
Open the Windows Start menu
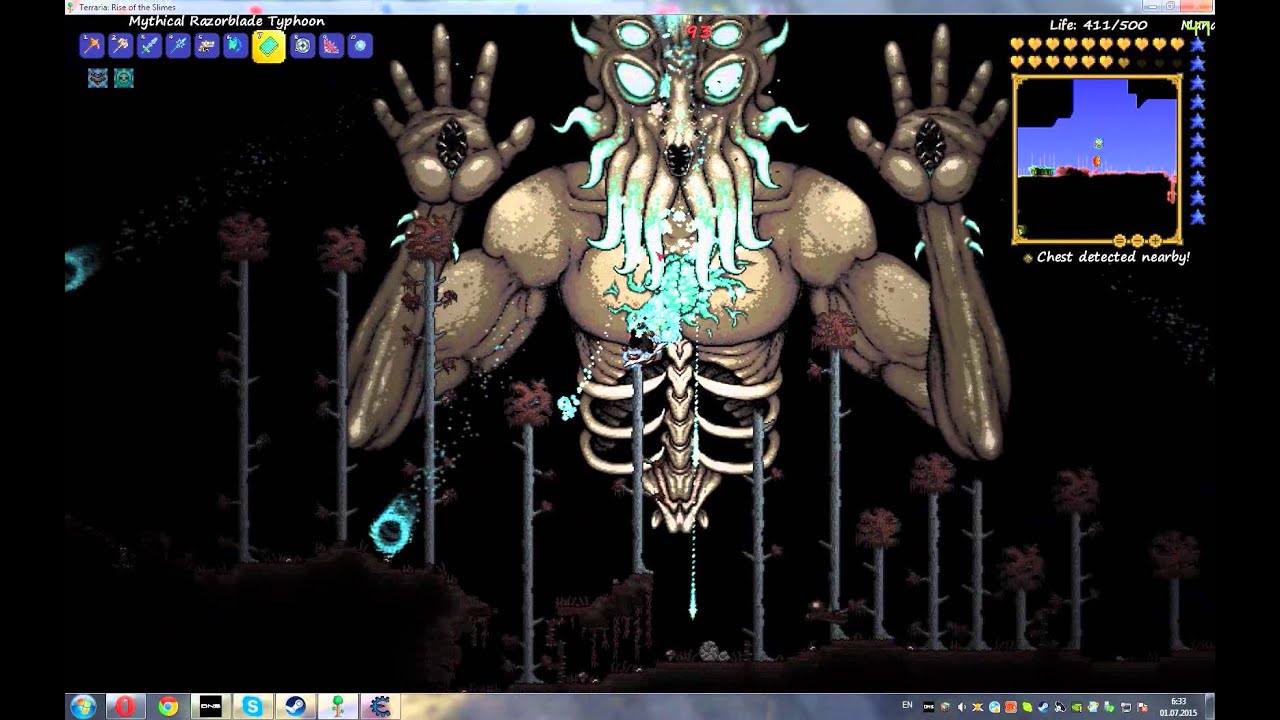tap(84, 706)
